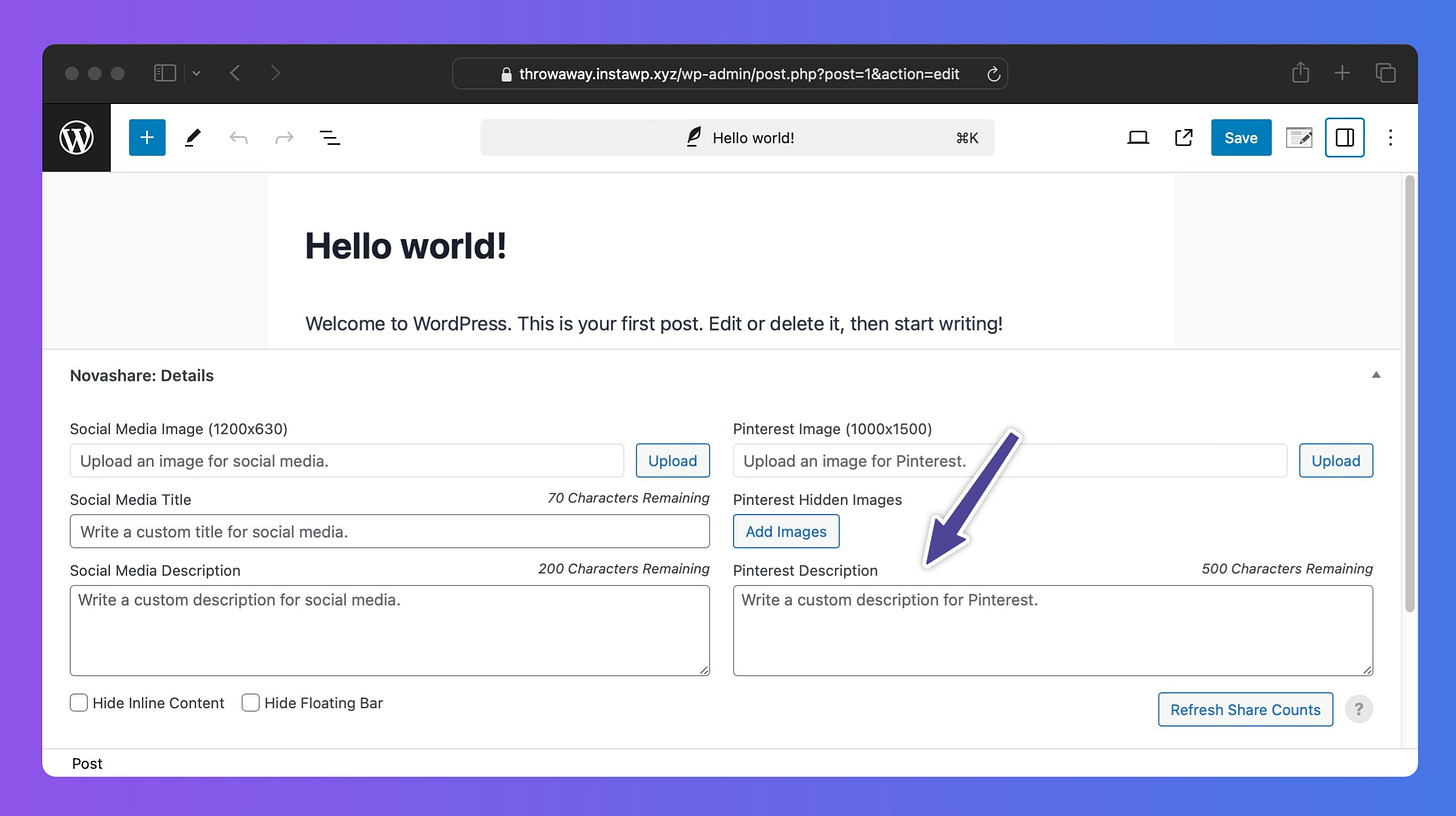Click Upload for Pinterest Image
This screenshot has width=1456, height=816.
[1336, 461]
